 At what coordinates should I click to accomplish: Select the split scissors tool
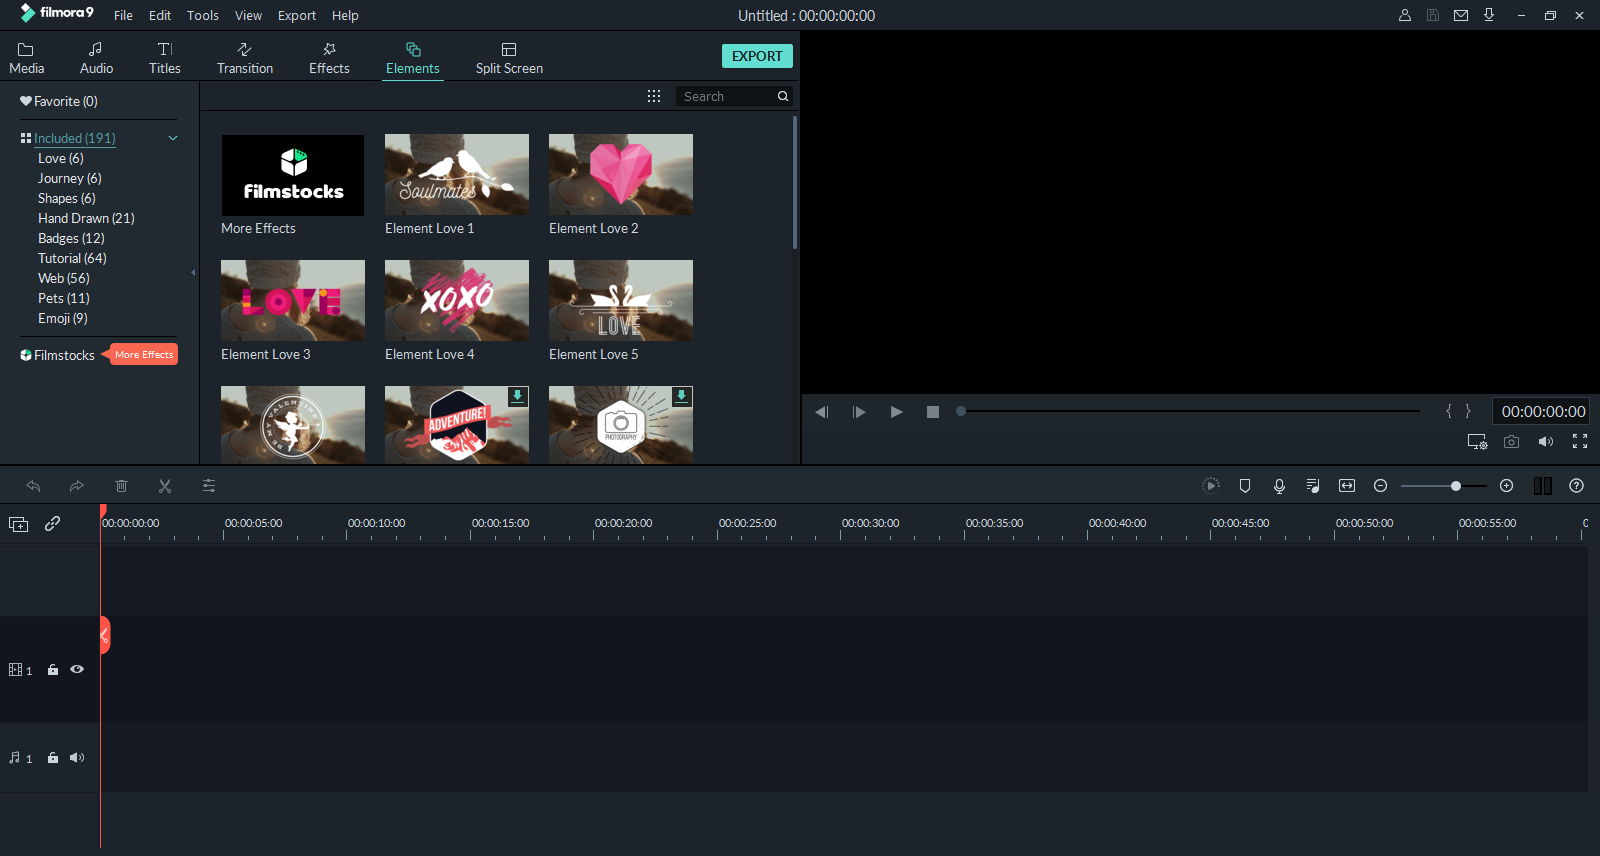(x=165, y=486)
